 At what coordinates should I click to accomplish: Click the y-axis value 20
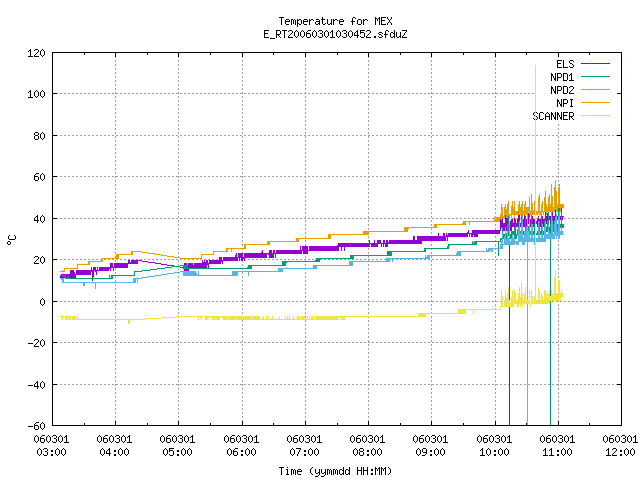(40, 260)
